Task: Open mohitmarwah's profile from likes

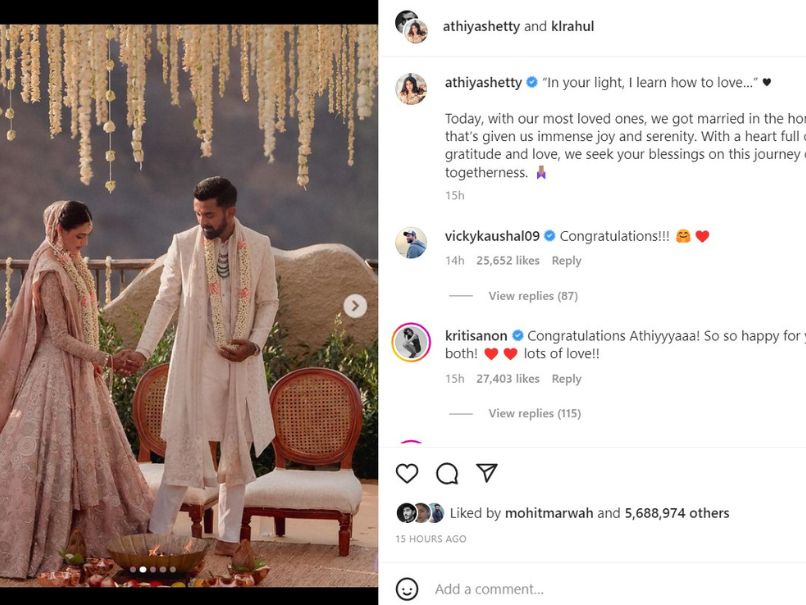Action: (549, 513)
